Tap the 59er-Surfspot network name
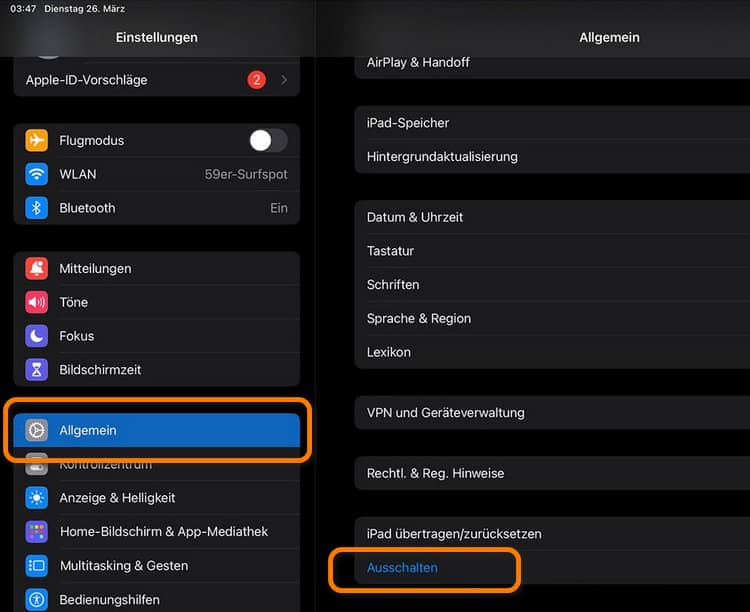Screen dimensions: 750x612 coord(246,174)
